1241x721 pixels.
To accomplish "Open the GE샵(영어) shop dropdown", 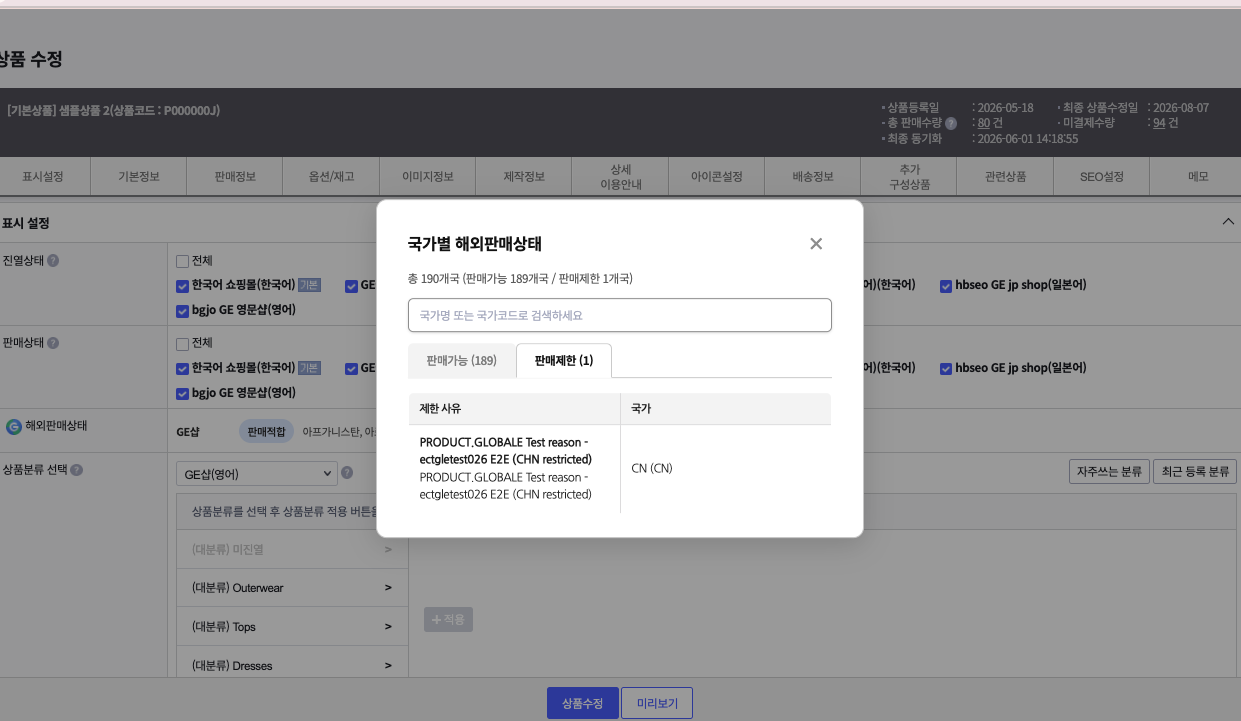I will point(256,473).
